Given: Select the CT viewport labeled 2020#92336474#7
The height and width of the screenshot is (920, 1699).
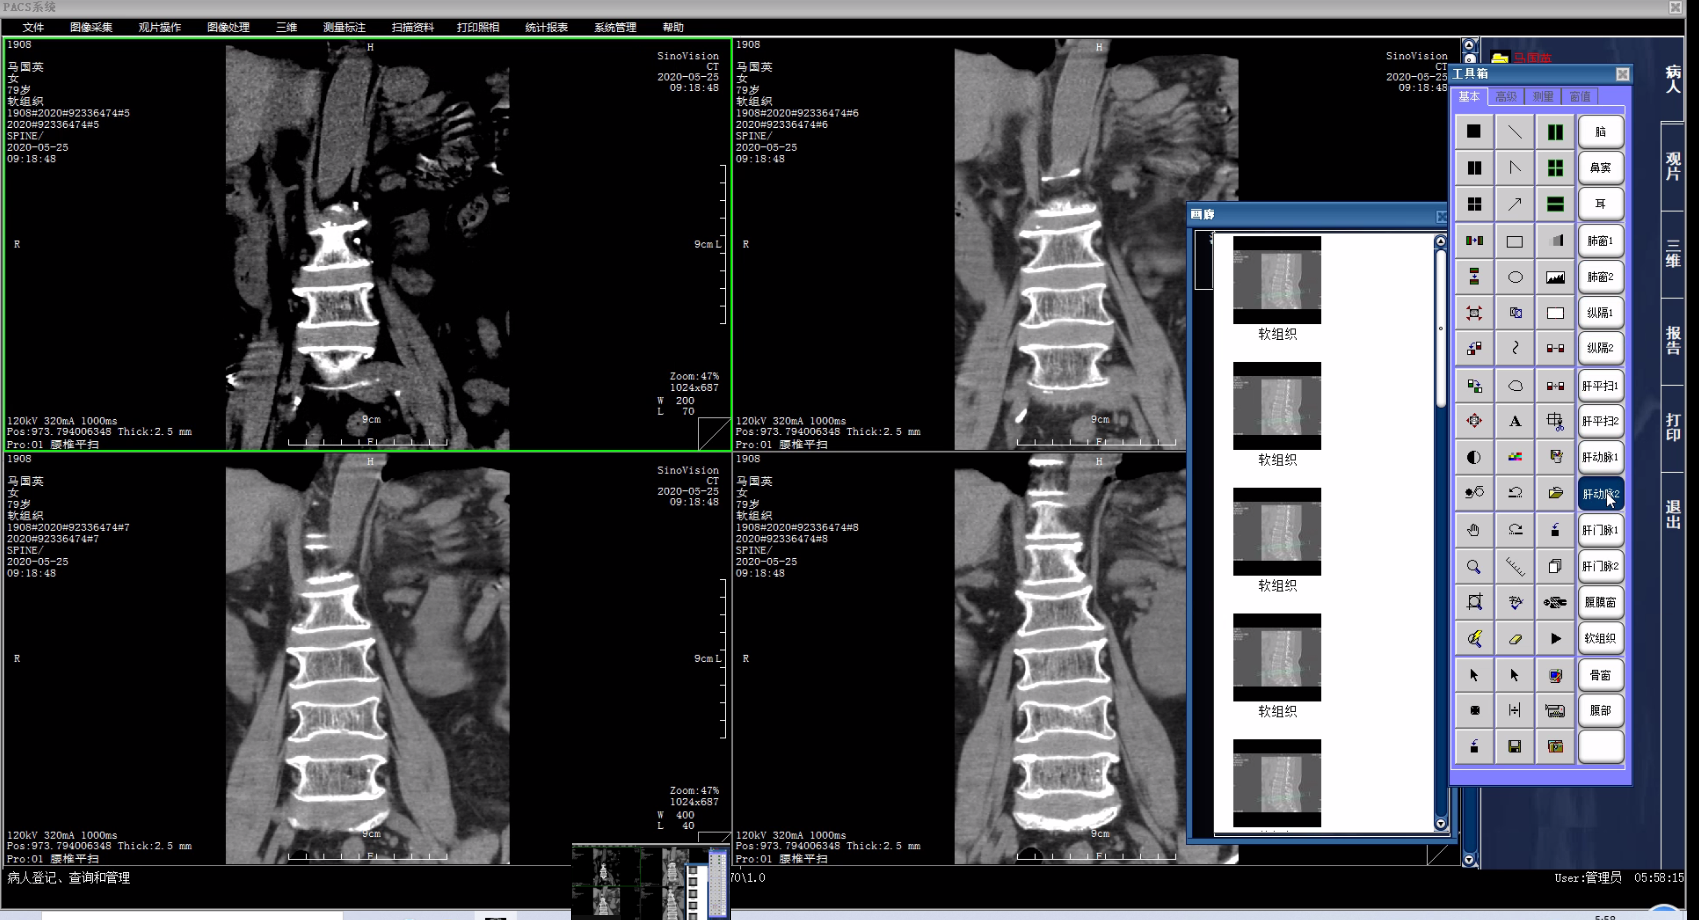Looking at the screenshot, I should point(367,658).
